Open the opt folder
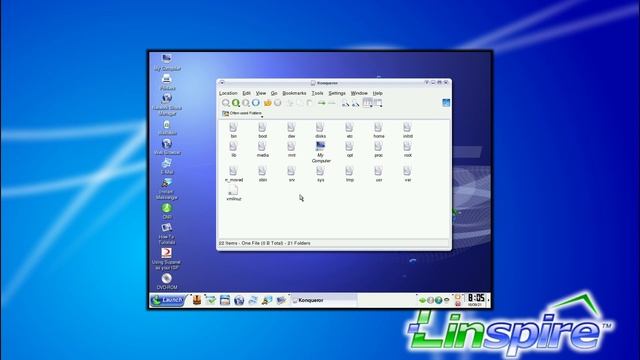This screenshot has width=640, height=360. click(x=349, y=149)
